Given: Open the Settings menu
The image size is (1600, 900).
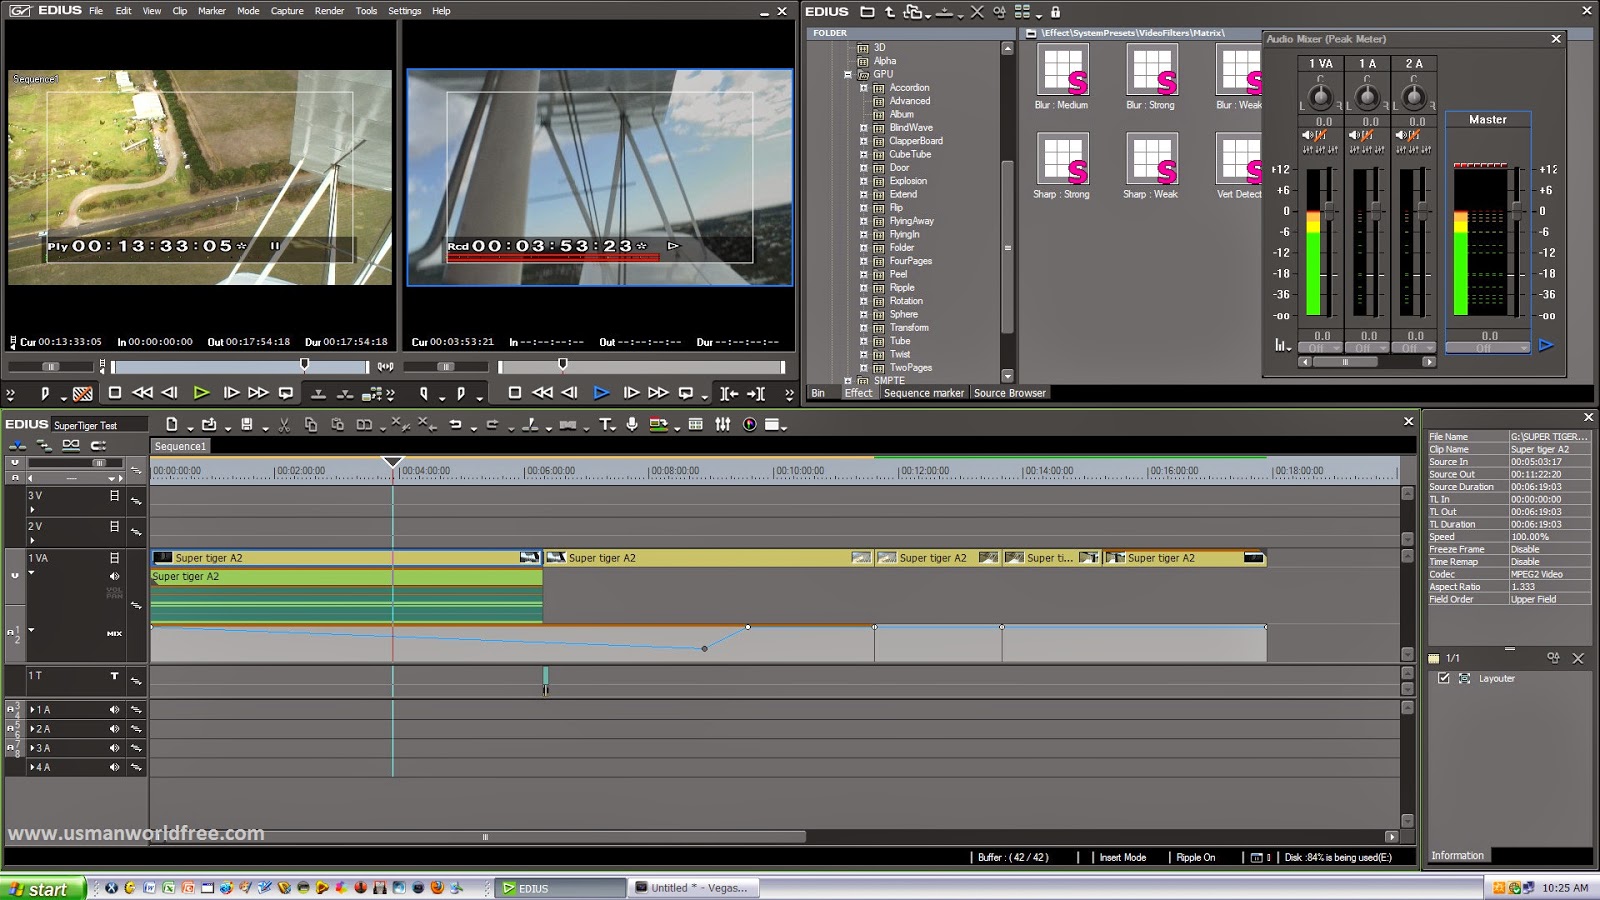Looking at the screenshot, I should 405,11.
